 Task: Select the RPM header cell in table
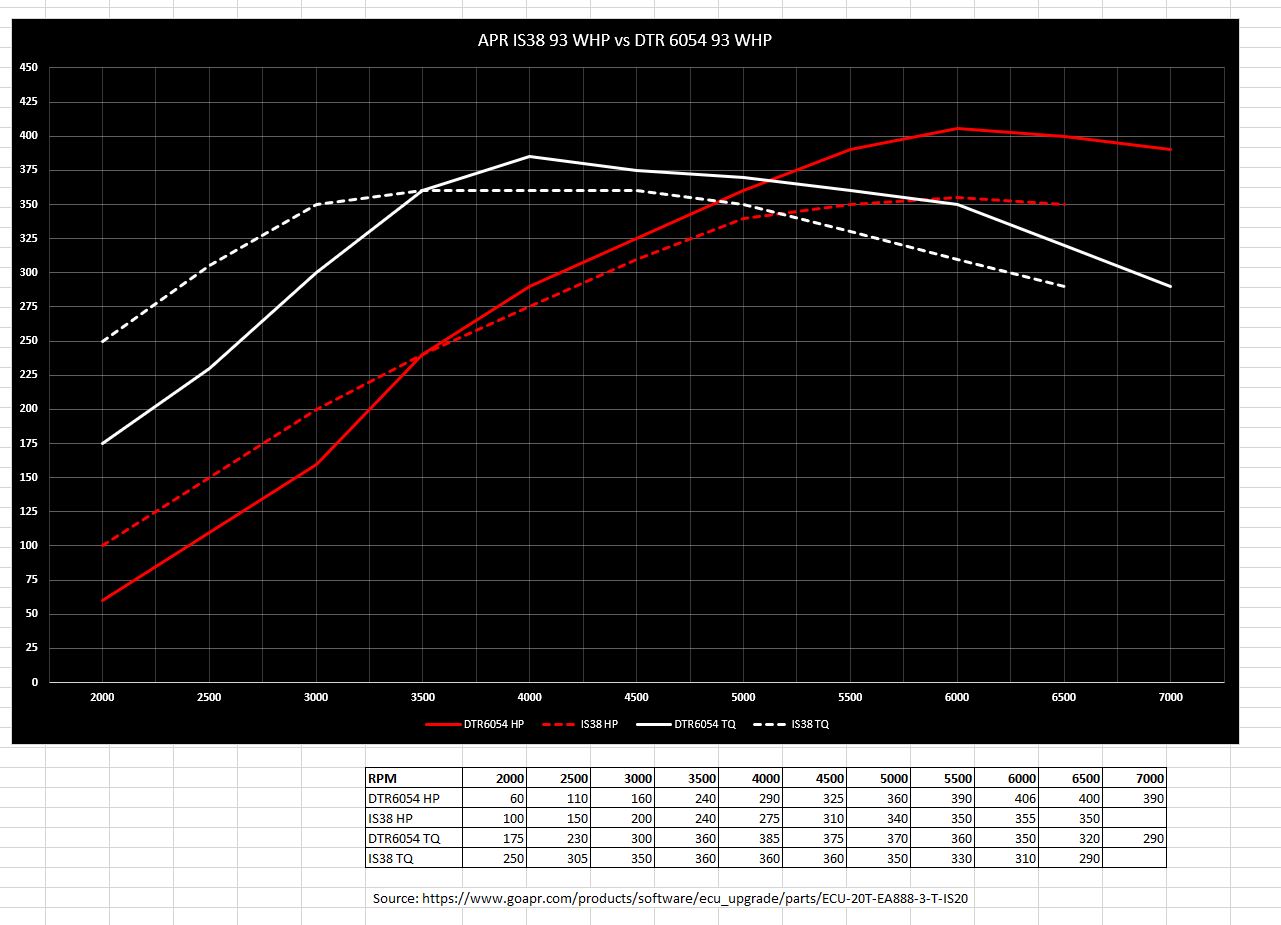413,778
